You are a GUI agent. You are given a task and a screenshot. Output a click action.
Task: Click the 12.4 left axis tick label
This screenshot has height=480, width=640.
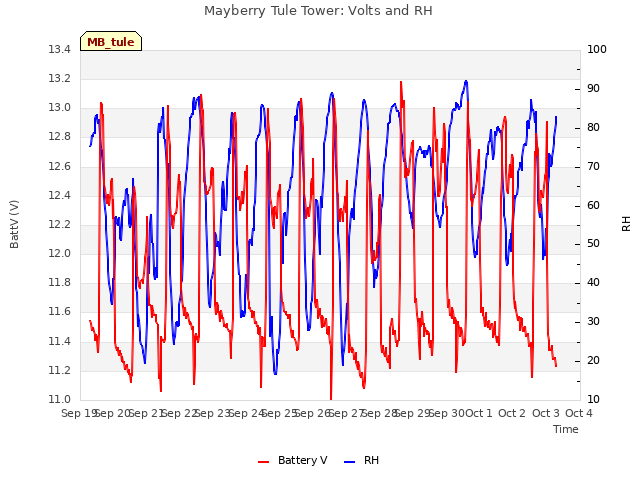coord(60,195)
